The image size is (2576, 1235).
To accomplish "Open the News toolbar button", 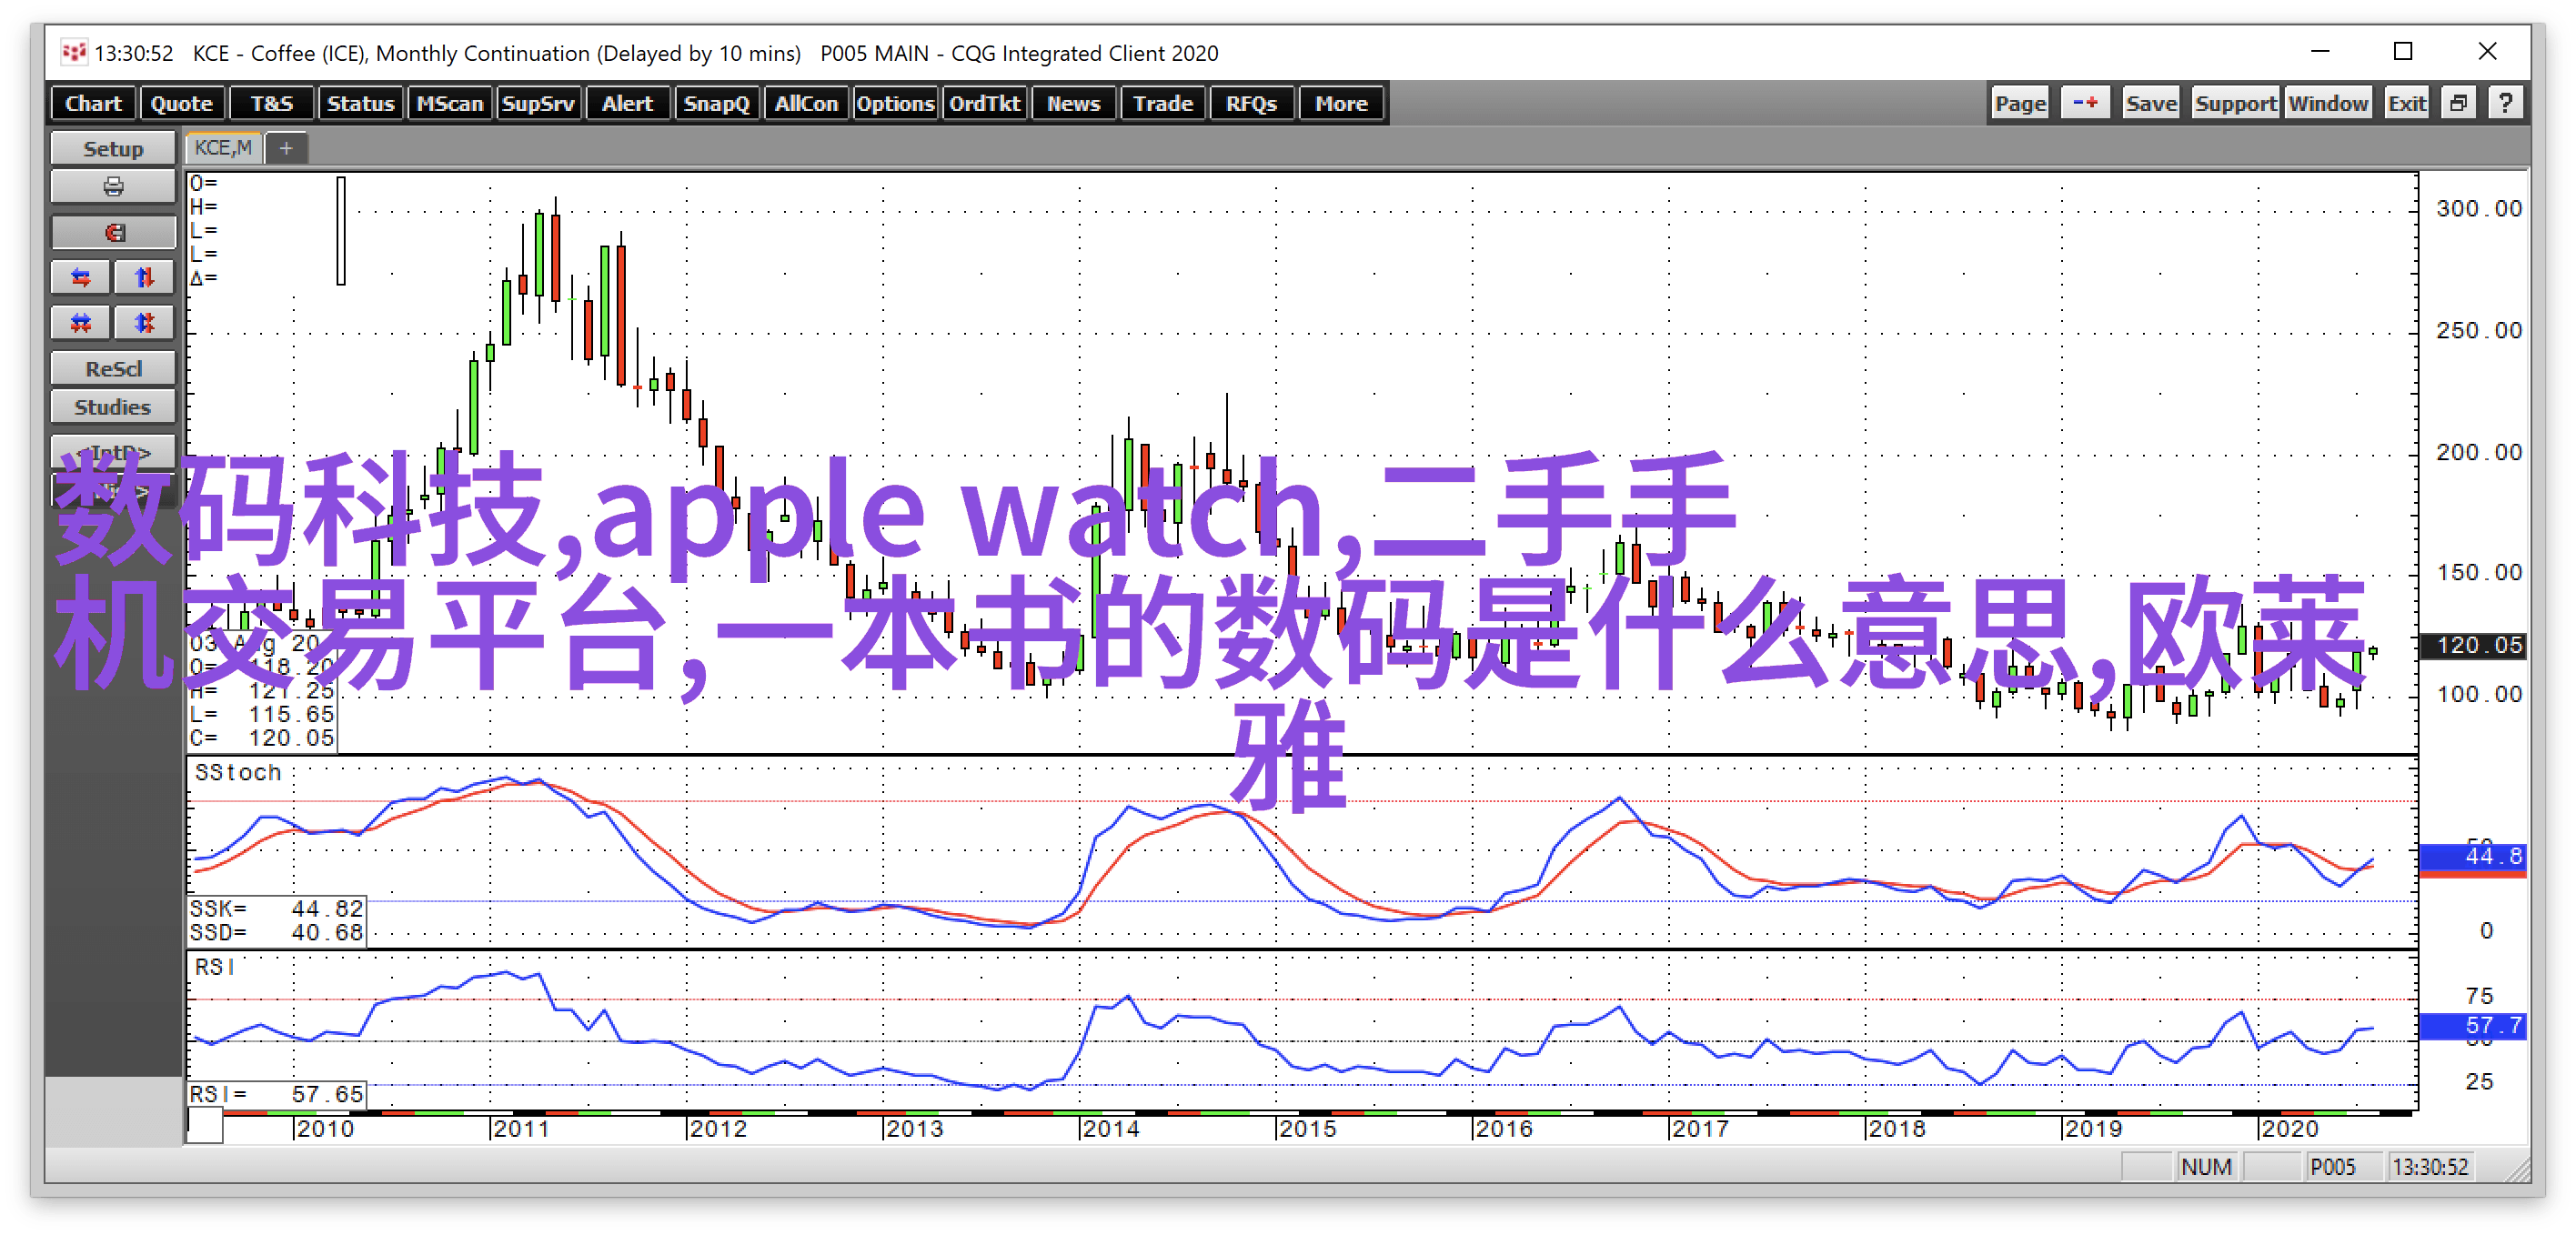I will click(1073, 103).
